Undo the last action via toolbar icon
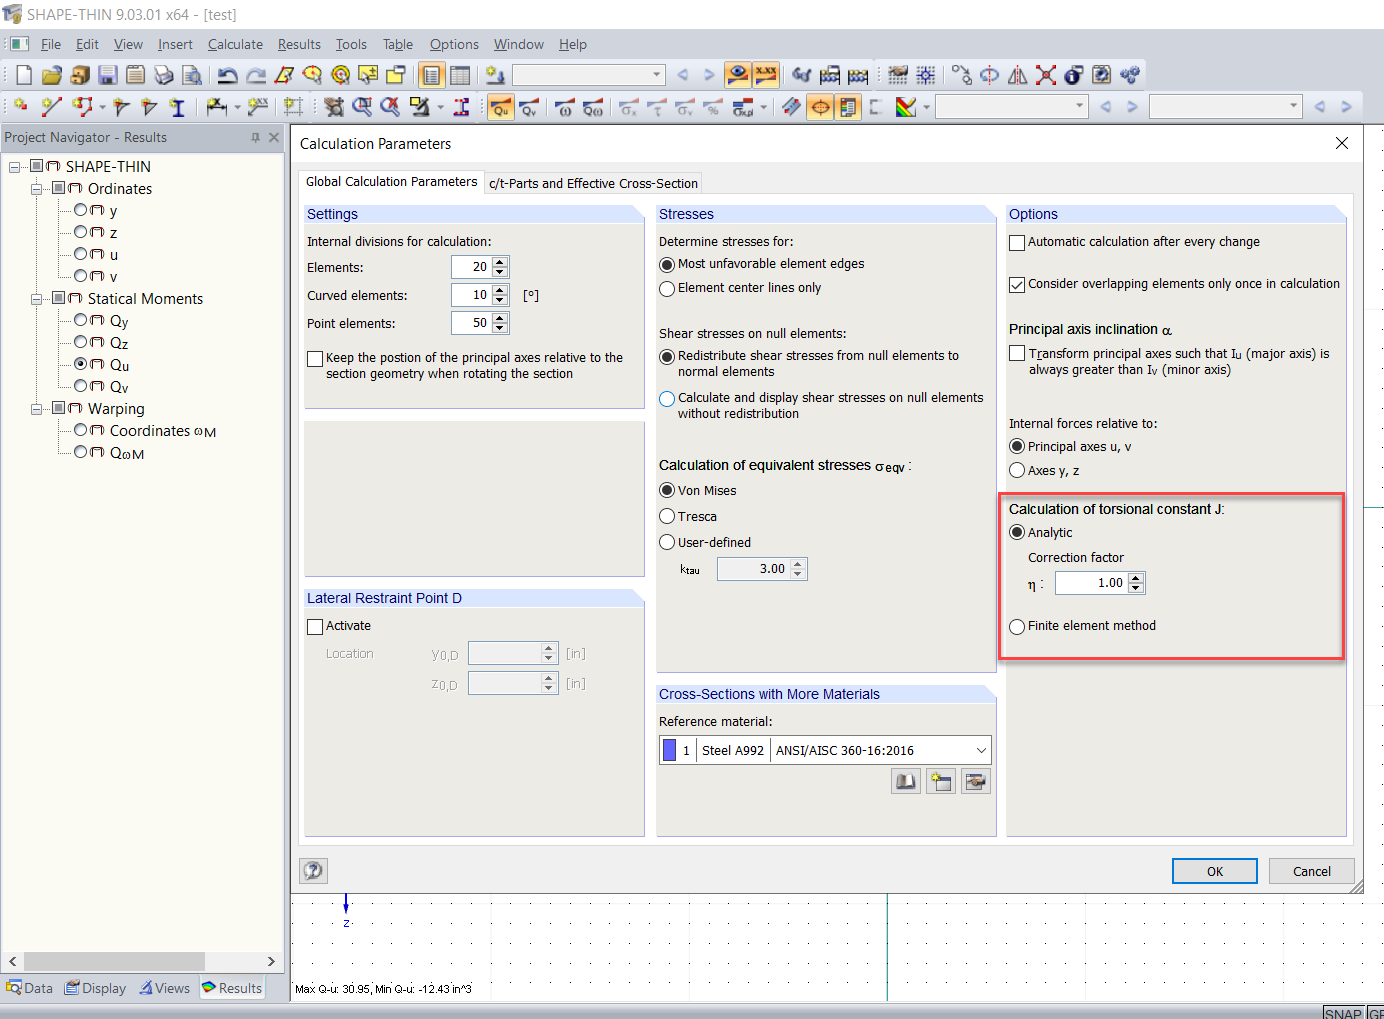The height and width of the screenshot is (1019, 1384). [x=226, y=75]
